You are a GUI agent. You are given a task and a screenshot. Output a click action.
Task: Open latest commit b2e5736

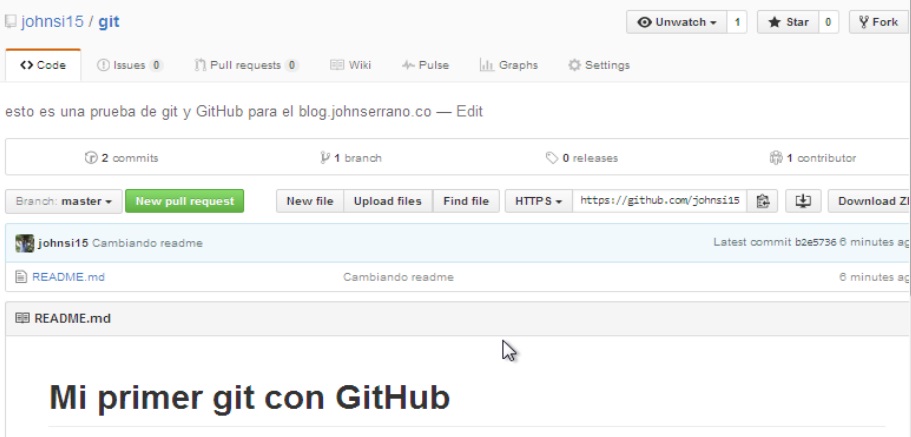point(816,242)
